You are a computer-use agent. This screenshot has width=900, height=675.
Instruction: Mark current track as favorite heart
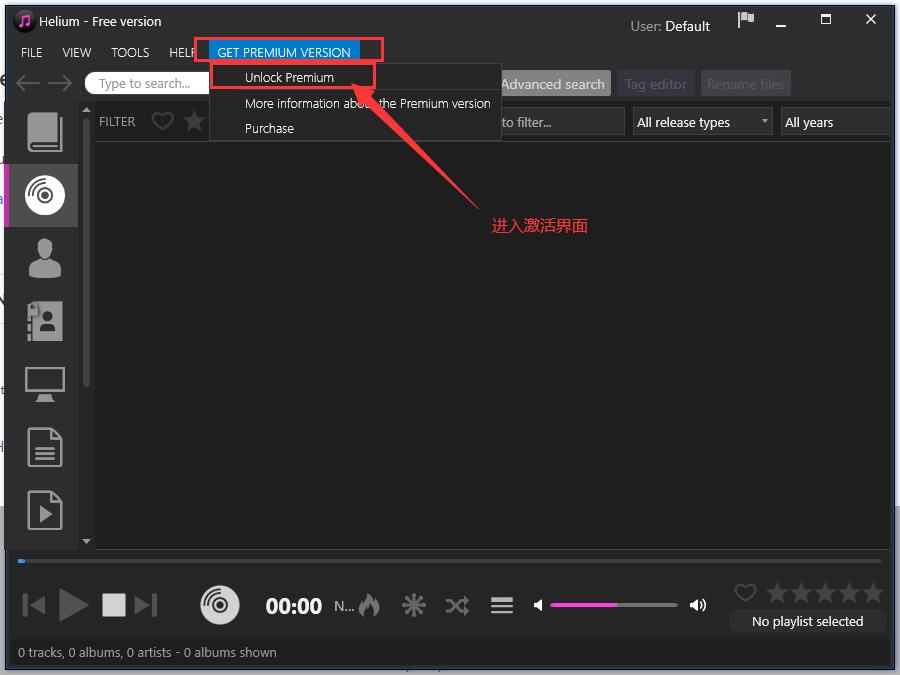(x=746, y=592)
